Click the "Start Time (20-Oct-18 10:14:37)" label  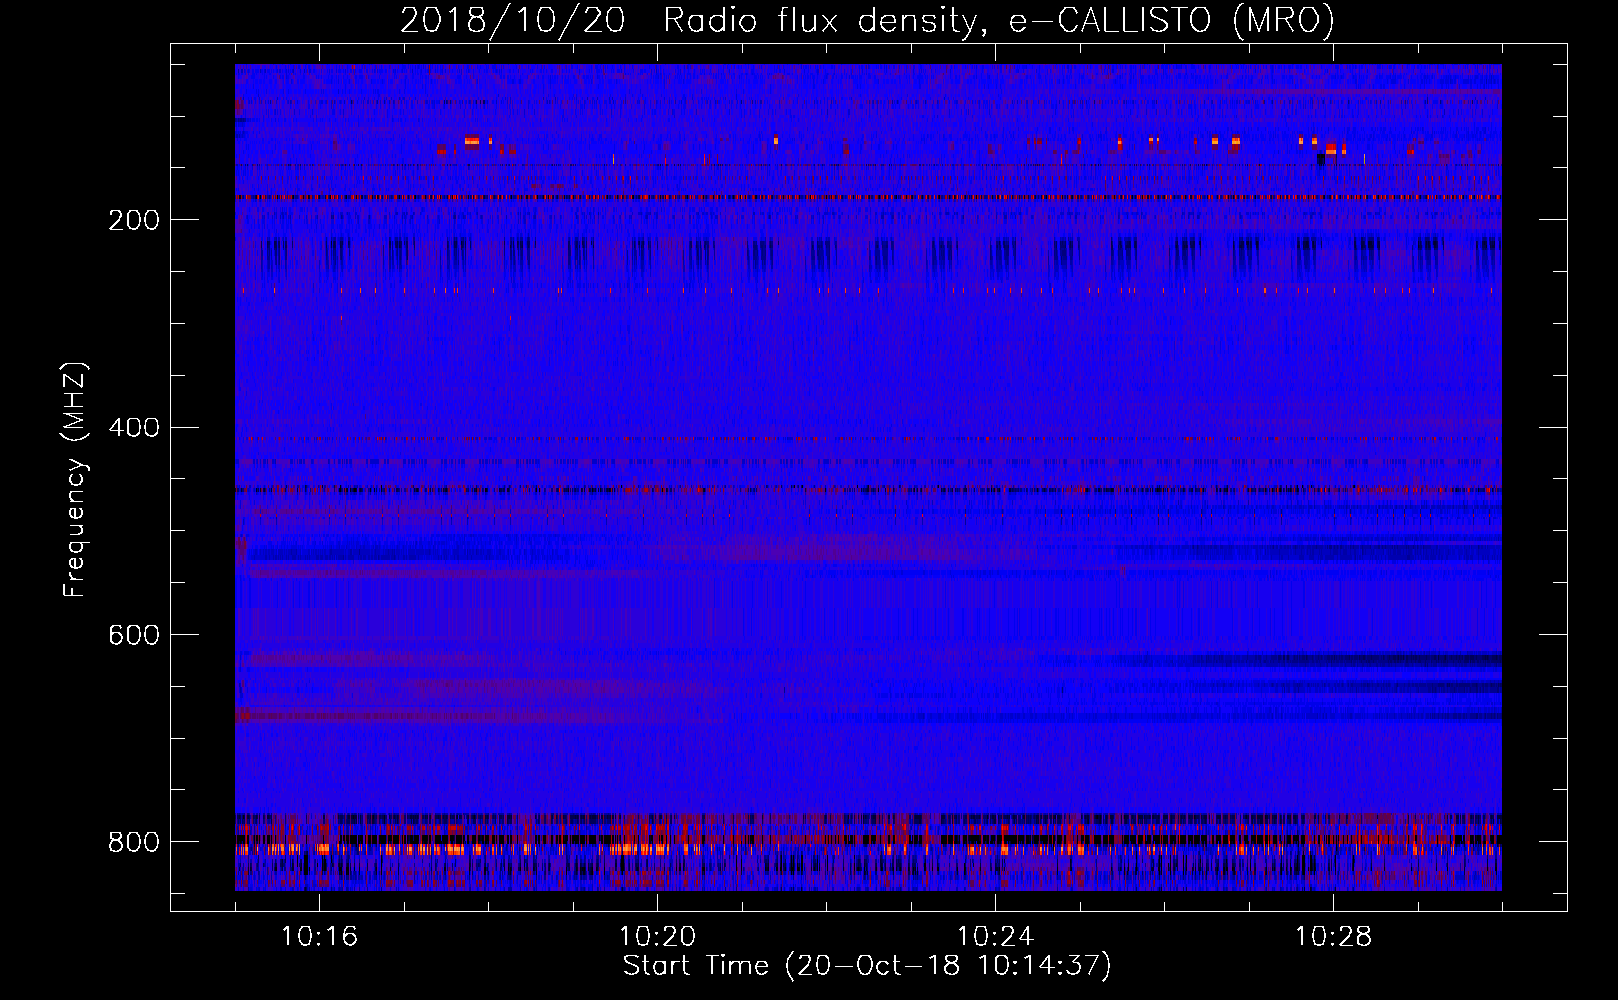[x=867, y=966]
